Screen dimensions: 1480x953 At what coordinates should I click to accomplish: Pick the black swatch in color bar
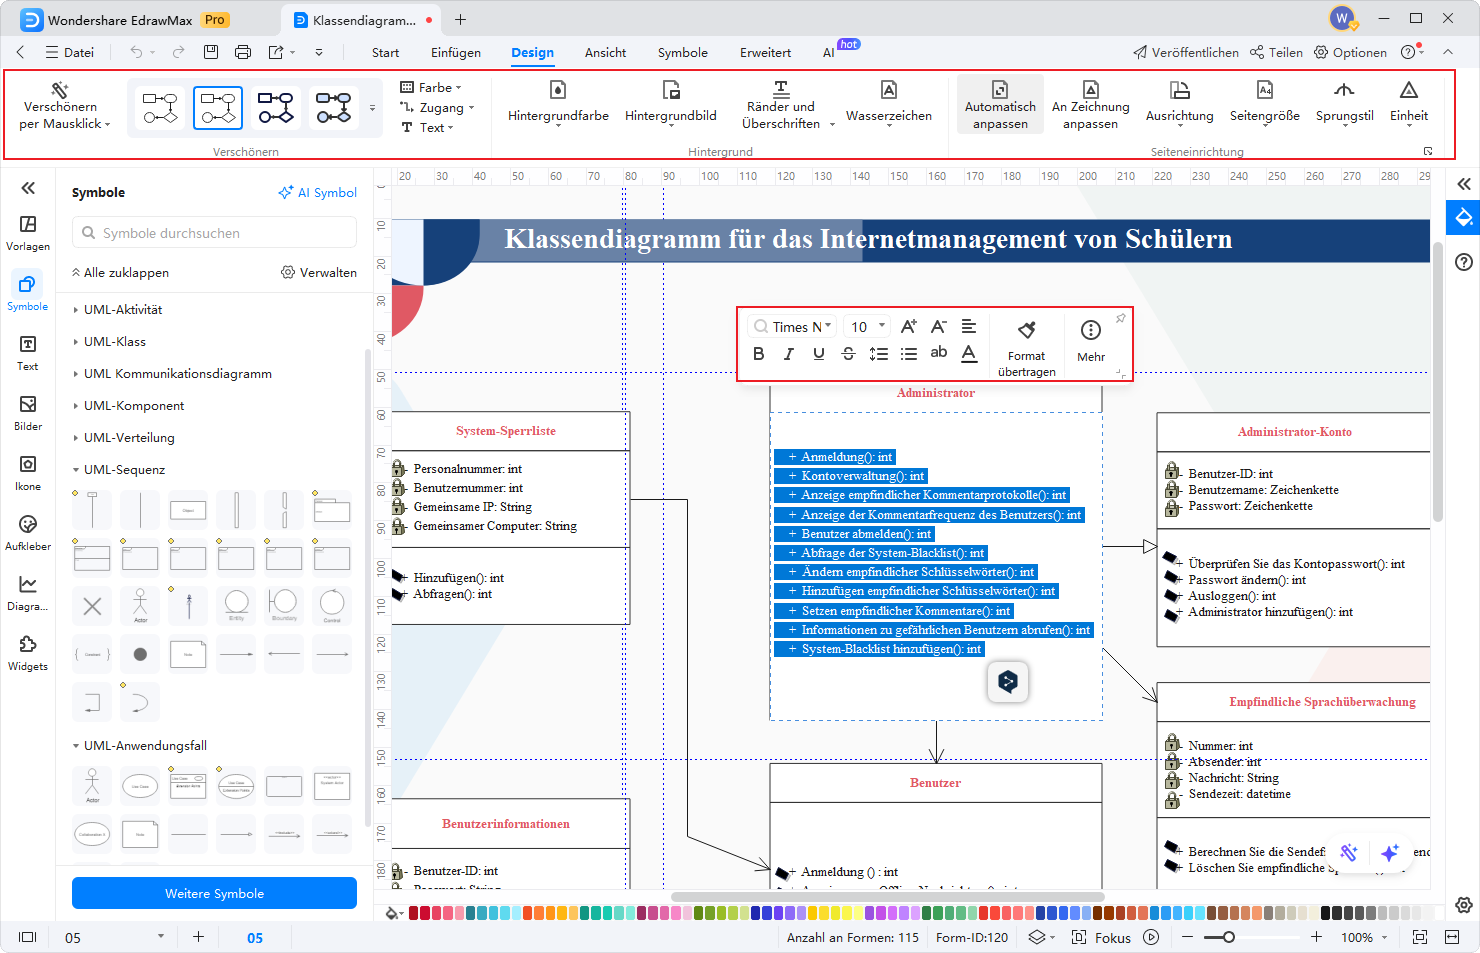(1326, 912)
